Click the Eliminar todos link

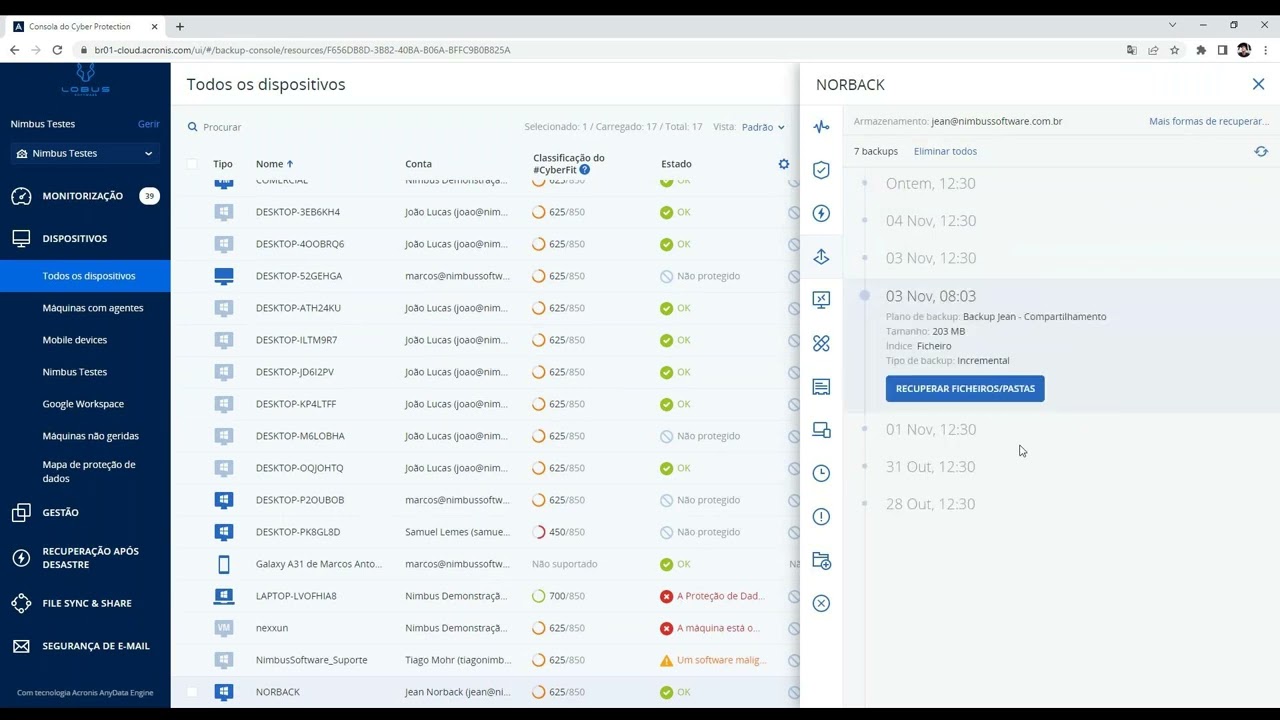tap(945, 151)
